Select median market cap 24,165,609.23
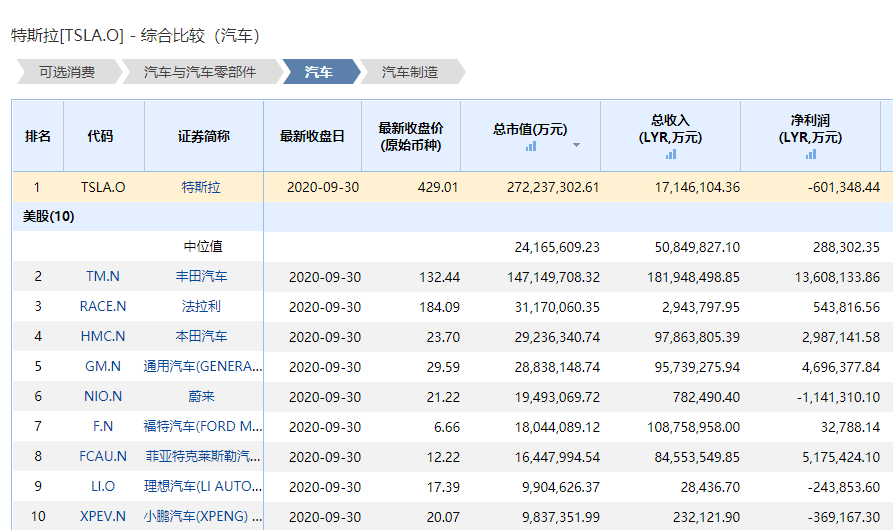 pos(557,247)
